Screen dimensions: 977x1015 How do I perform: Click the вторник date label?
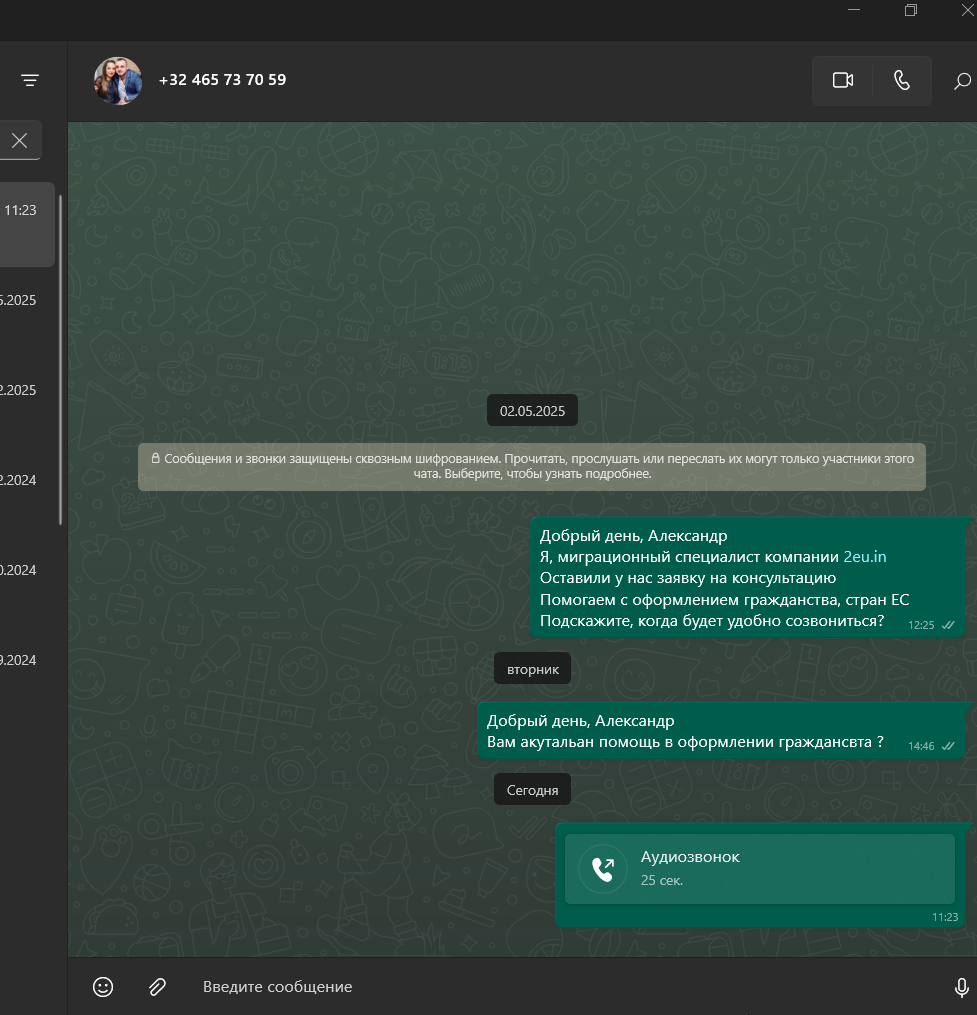pos(532,669)
